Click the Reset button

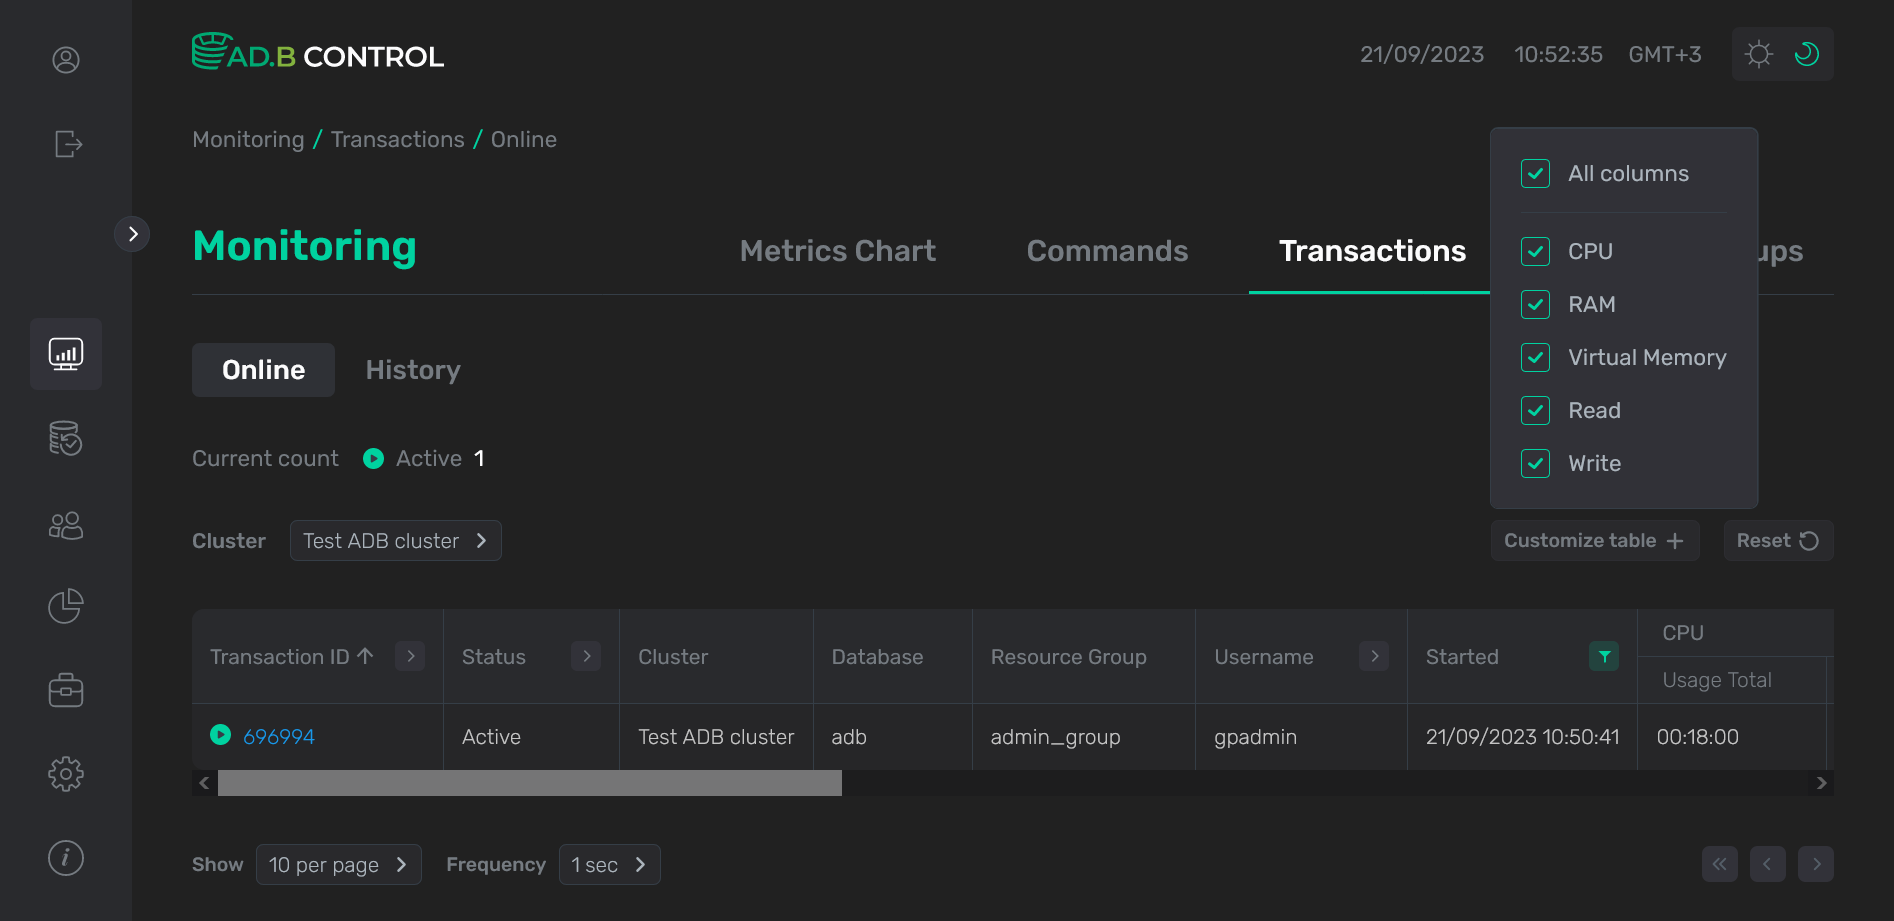tap(1777, 541)
